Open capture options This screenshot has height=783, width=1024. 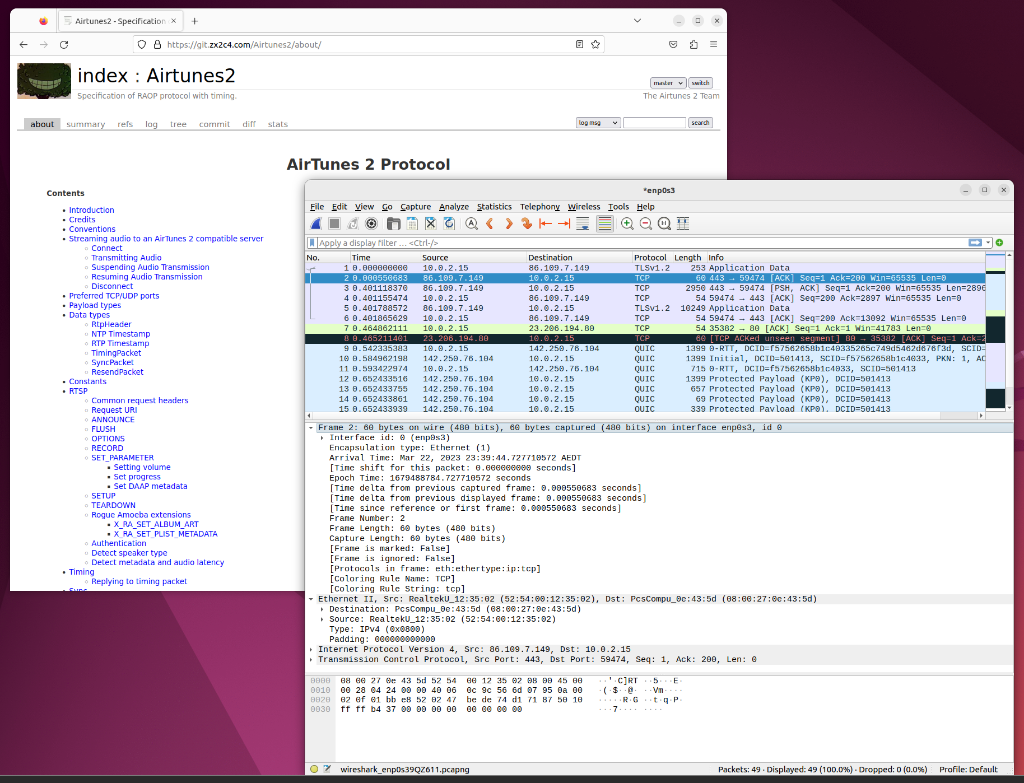click(x=370, y=223)
